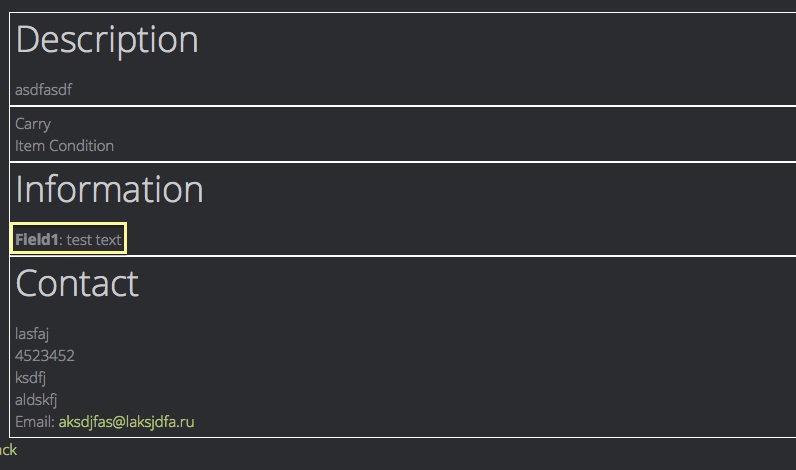796x470 pixels.
Task: Click the Item Condition label
Action: point(64,146)
